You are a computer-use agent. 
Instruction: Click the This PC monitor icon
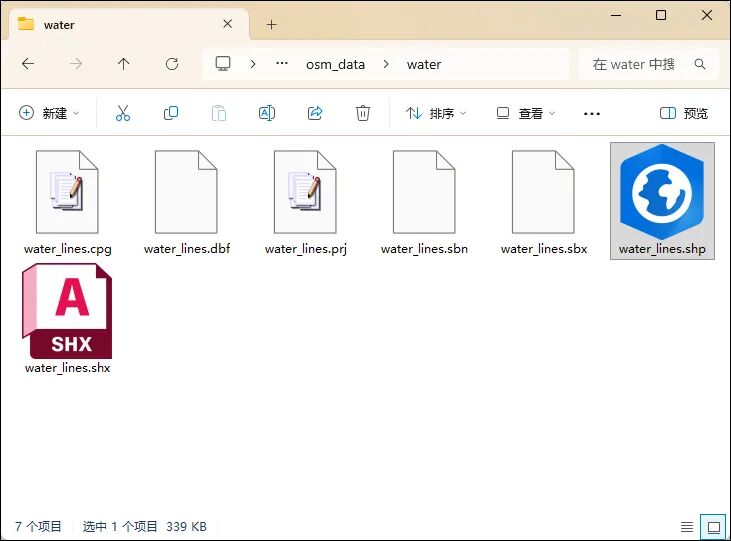223,64
